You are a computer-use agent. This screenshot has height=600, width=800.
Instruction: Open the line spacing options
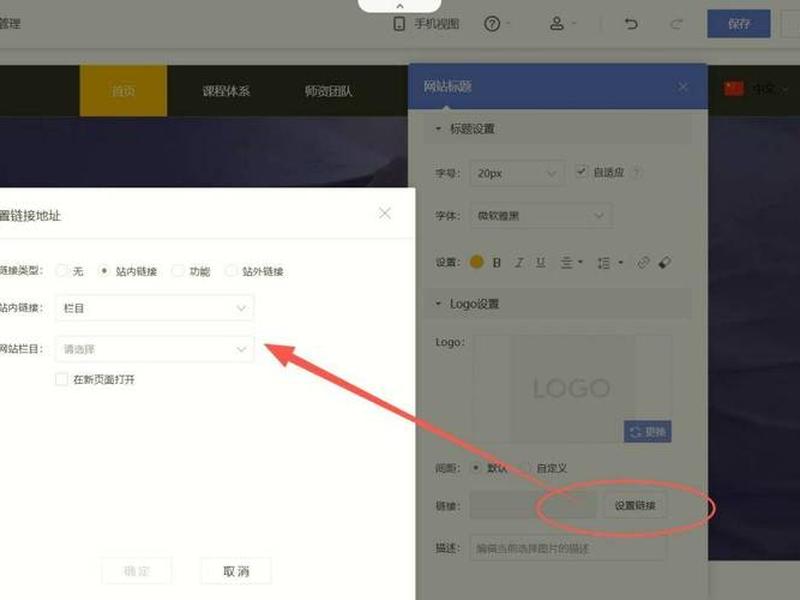click(609, 263)
